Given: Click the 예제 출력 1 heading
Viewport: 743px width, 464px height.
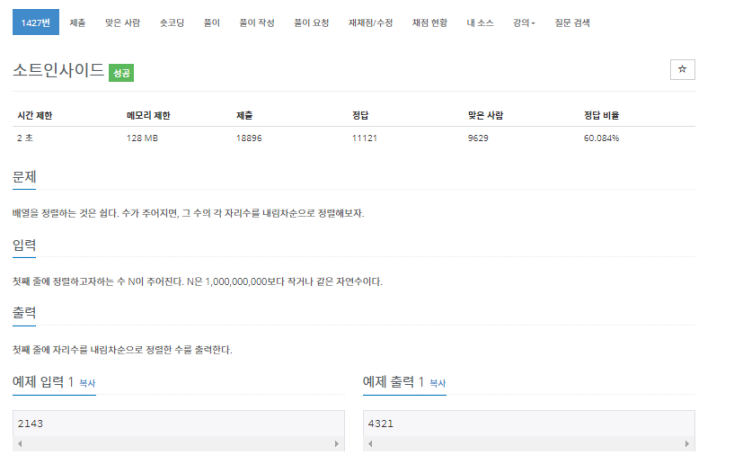Looking at the screenshot, I should pyautogui.click(x=393, y=382).
